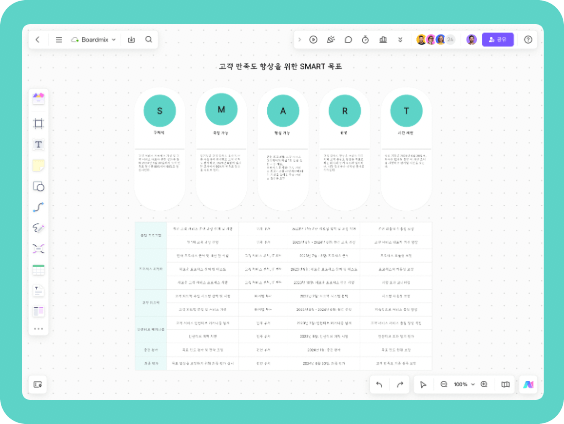Select the Frame tool in sidebar
Image resolution: width=564 pixels, height=424 pixels.
pyautogui.click(x=38, y=123)
